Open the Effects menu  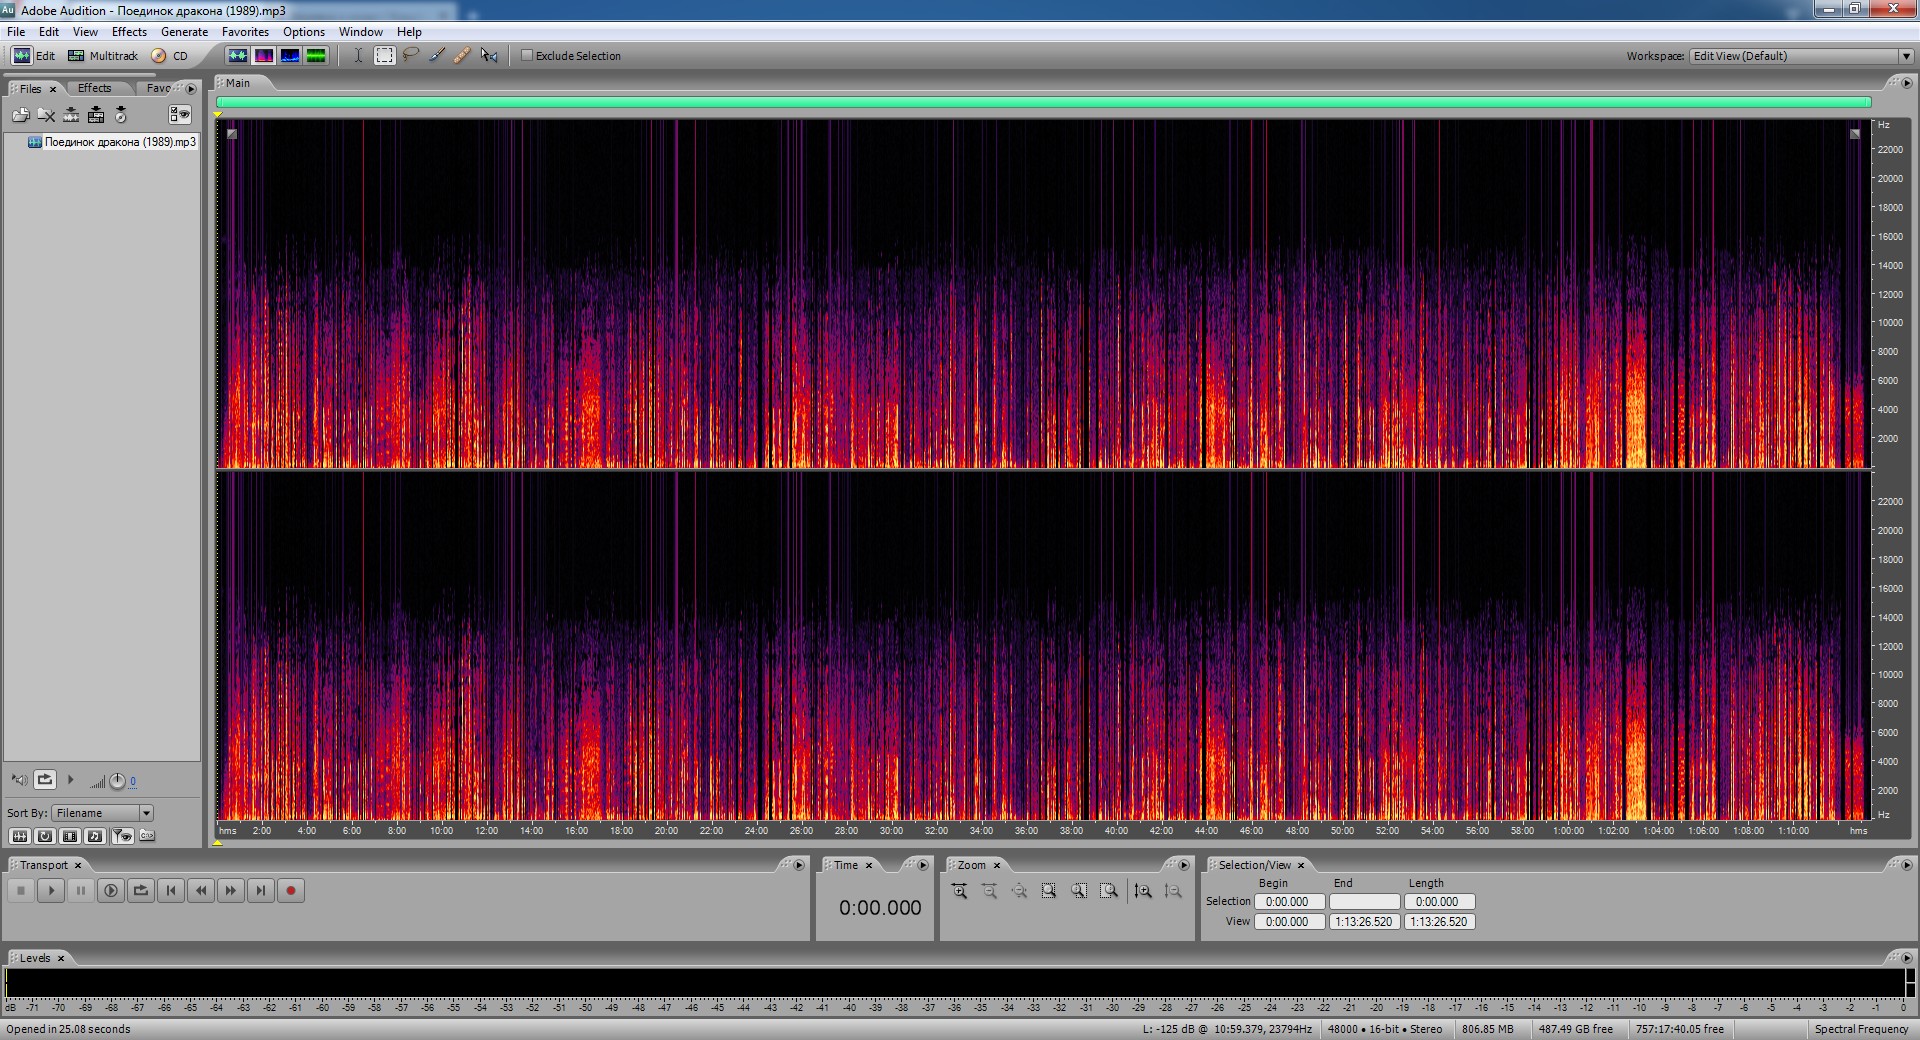[x=129, y=32]
